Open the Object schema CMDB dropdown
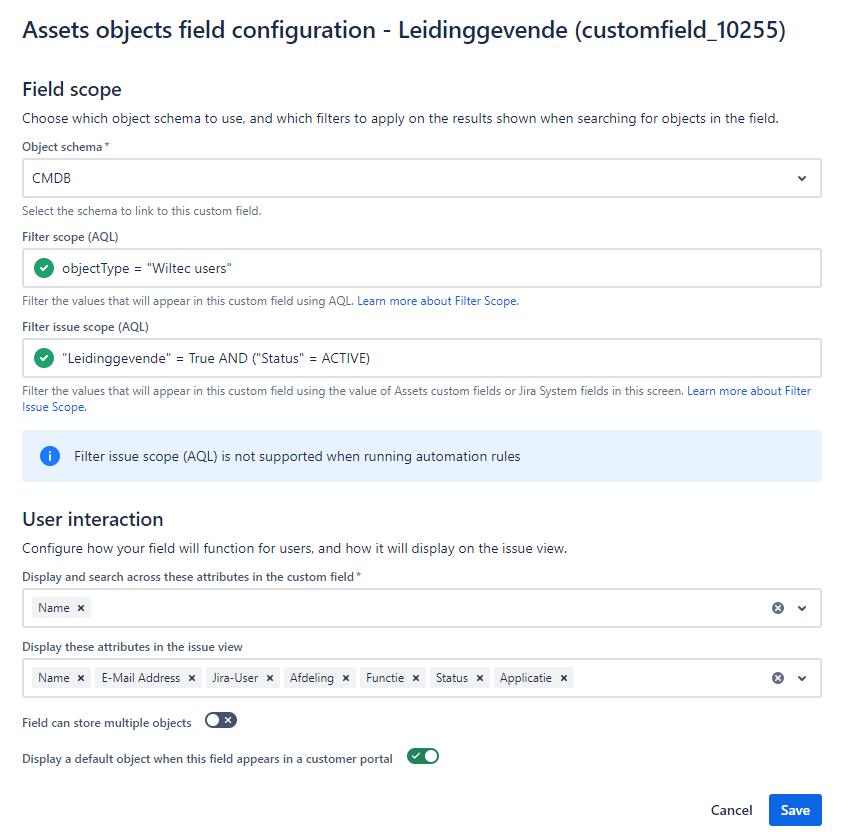The image size is (851, 836). [x=421, y=178]
